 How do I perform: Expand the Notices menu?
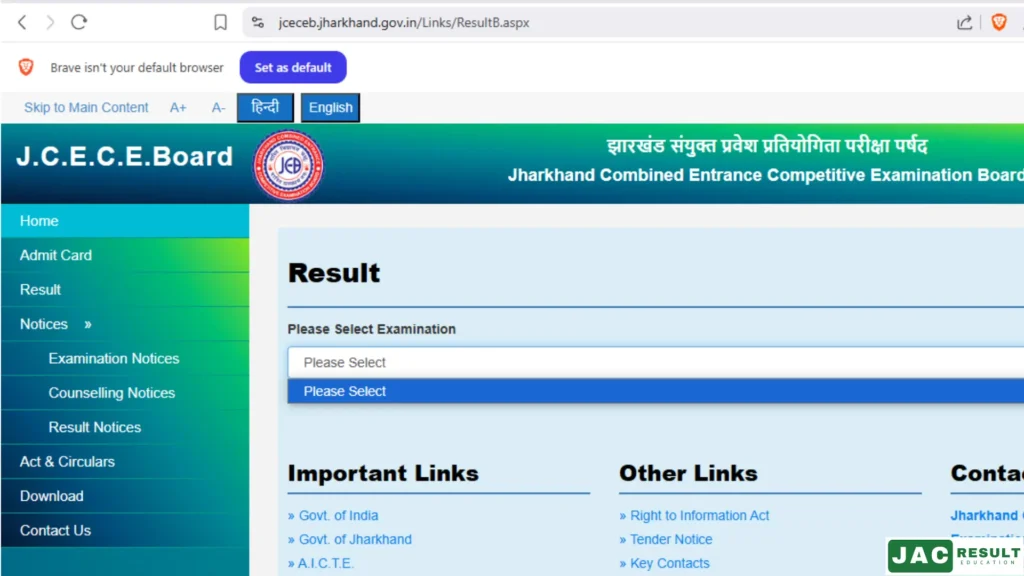coord(125,324)
